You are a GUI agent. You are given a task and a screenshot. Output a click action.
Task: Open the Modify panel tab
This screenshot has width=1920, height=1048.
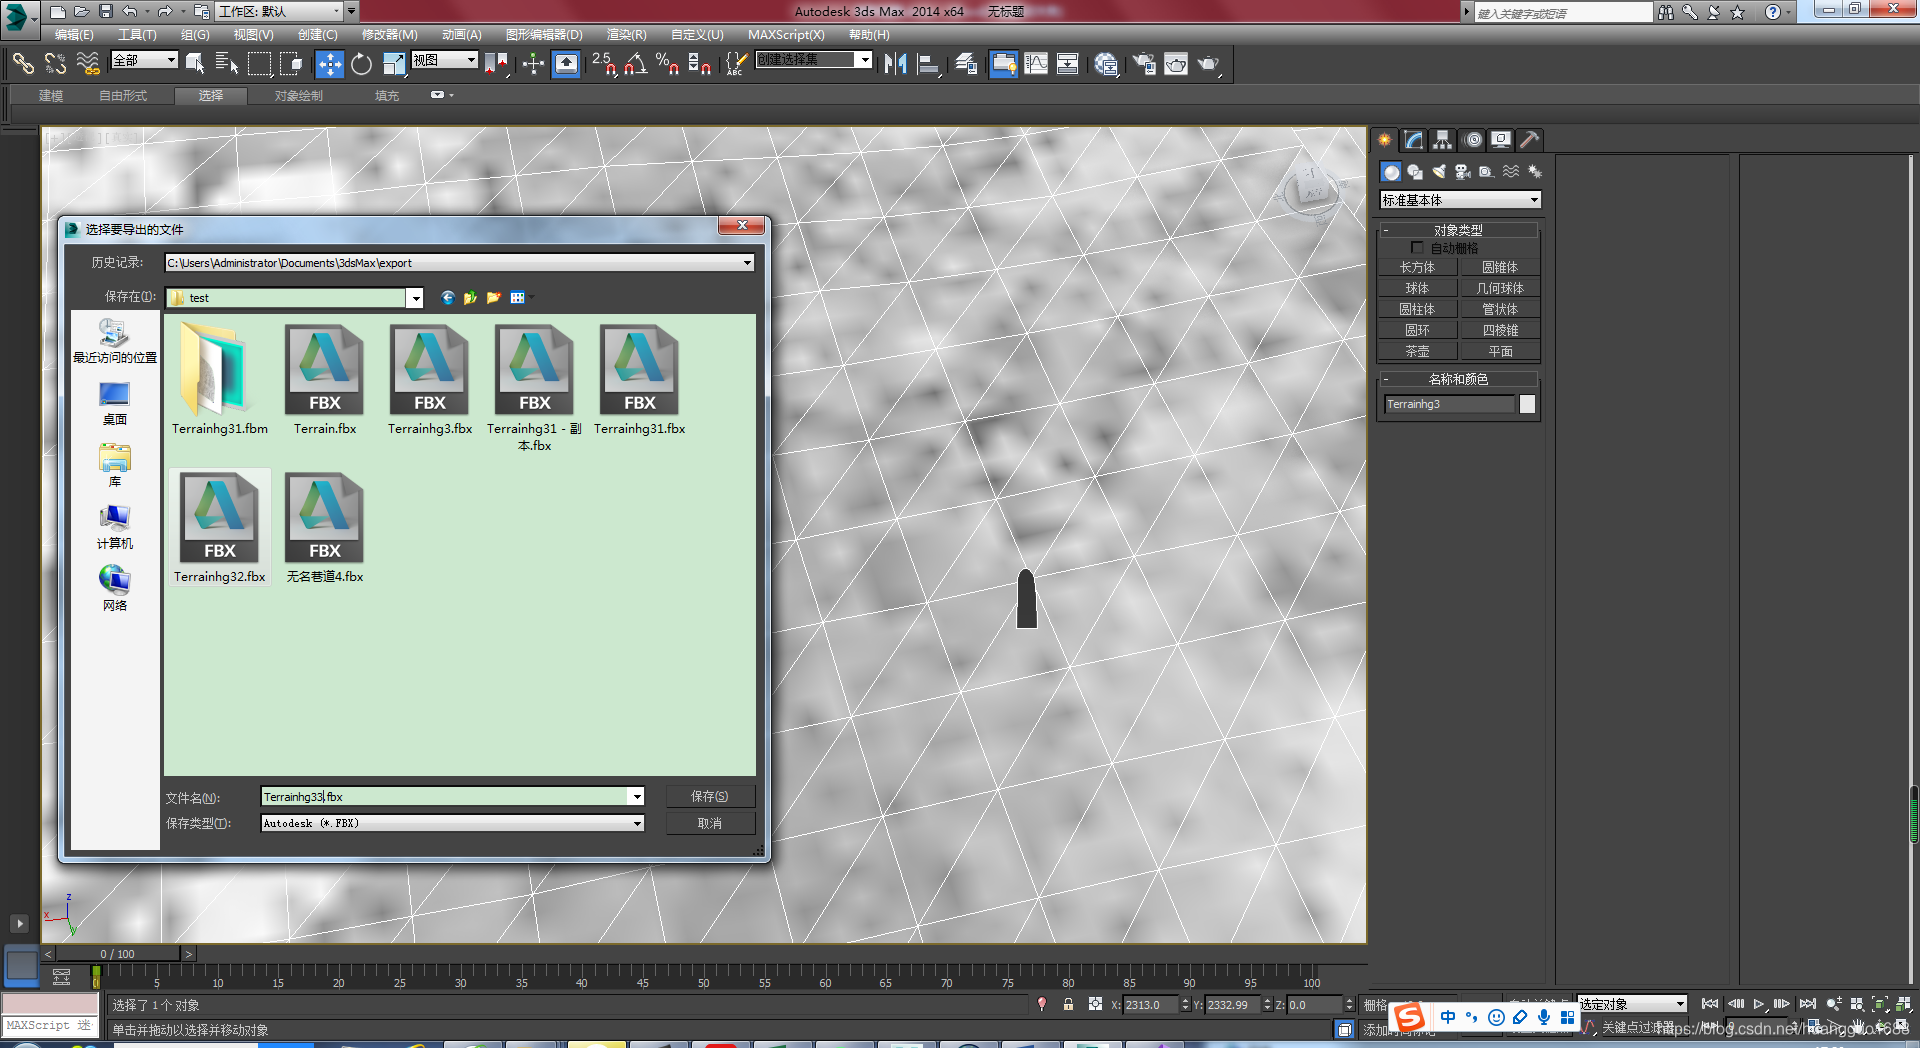[x=1413, y=140]
